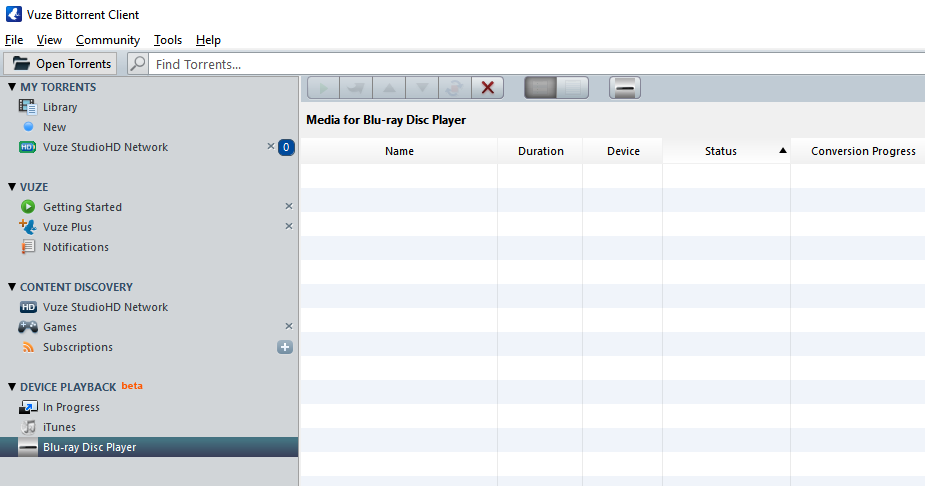Click the refresh/retry toolbar button
The height and width of the screenshot is (486, 925).
coord(455,88)
